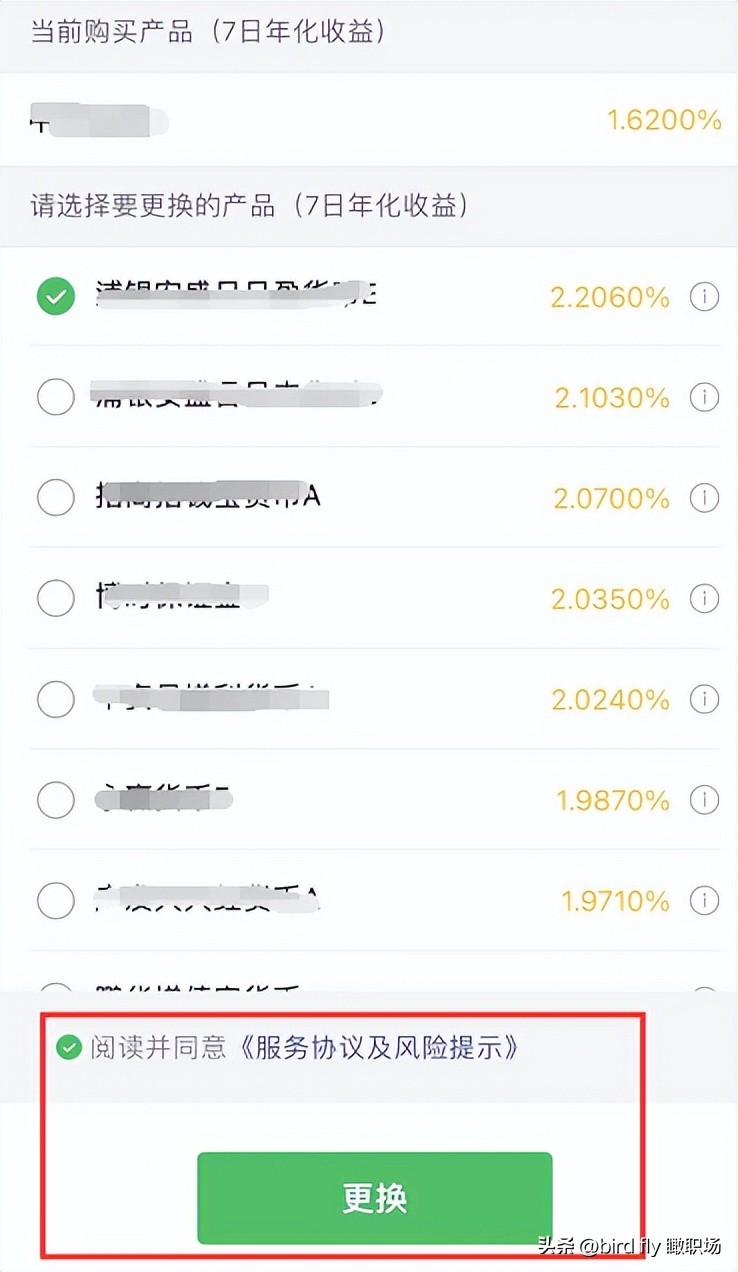Click the selected green check for 2.2060% product
738x1272 pixels.
pyautogui.click(x=56, y=297)
